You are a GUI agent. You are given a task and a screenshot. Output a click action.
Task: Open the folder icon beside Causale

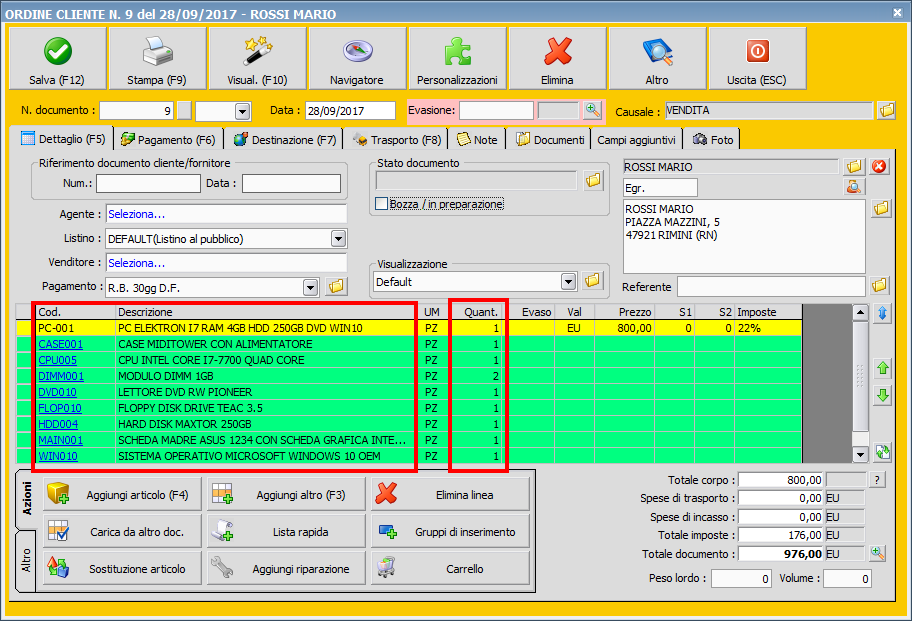[886, 110]
